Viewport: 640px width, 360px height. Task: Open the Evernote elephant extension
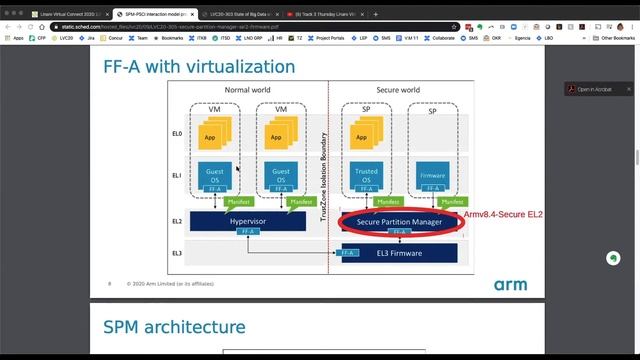point(480,27)
